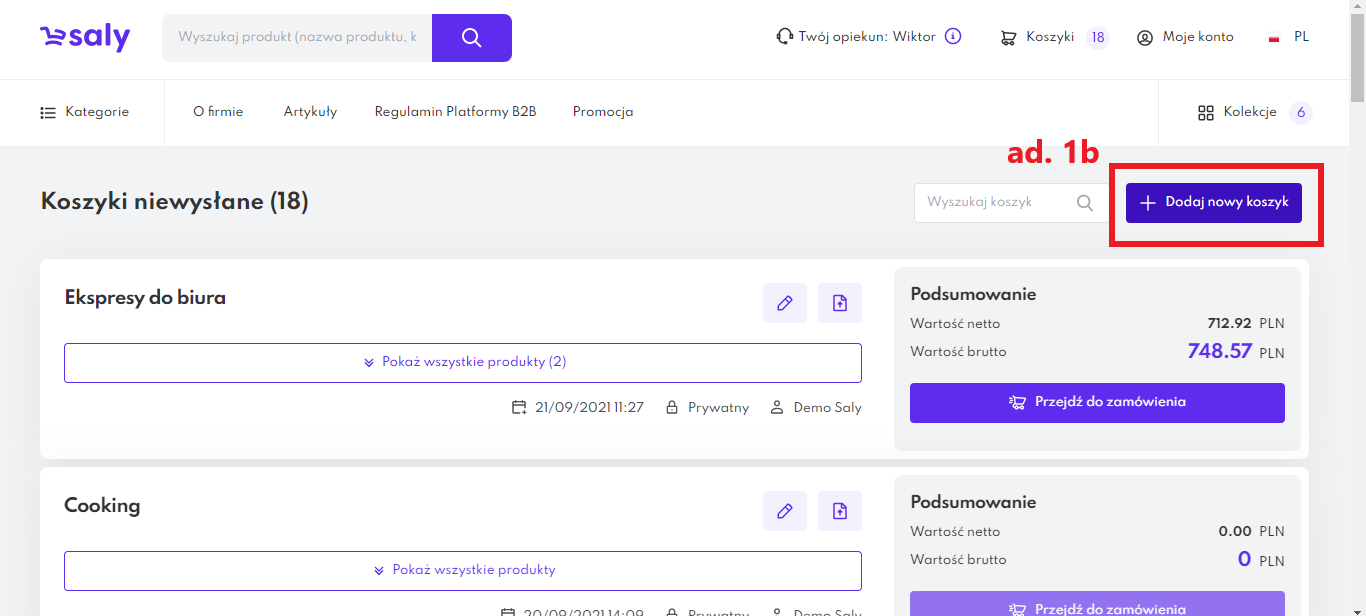This screenshot has height=616, width=1366.
Task: Export the Ekspresy do biura basket
Action: [840, 303]
